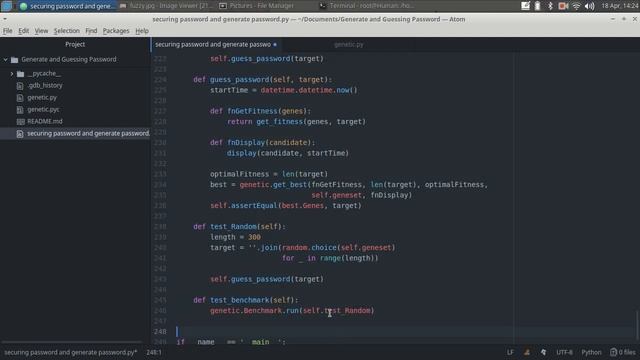This screenshot has height=360, width=640.
Task: Collapse the Generate and Guessing Password project folder
Action: tap(6, 60)
